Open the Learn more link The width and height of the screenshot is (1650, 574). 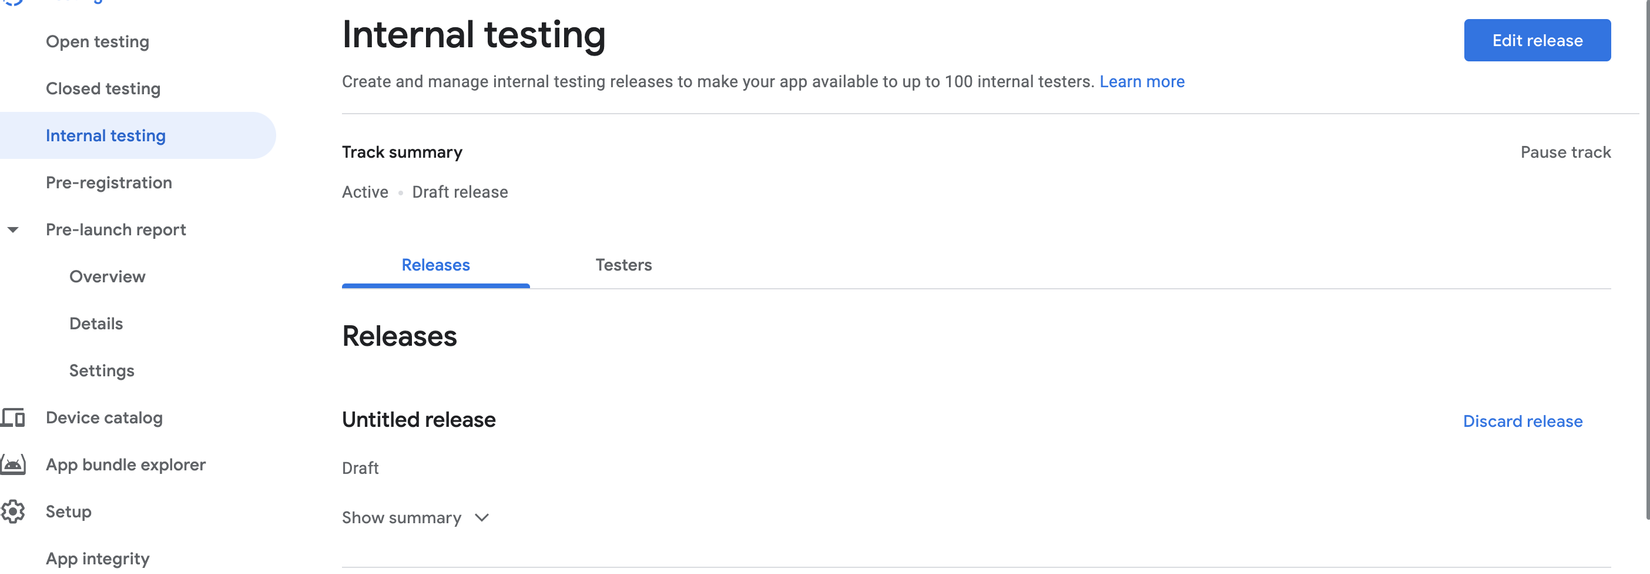1142,82
